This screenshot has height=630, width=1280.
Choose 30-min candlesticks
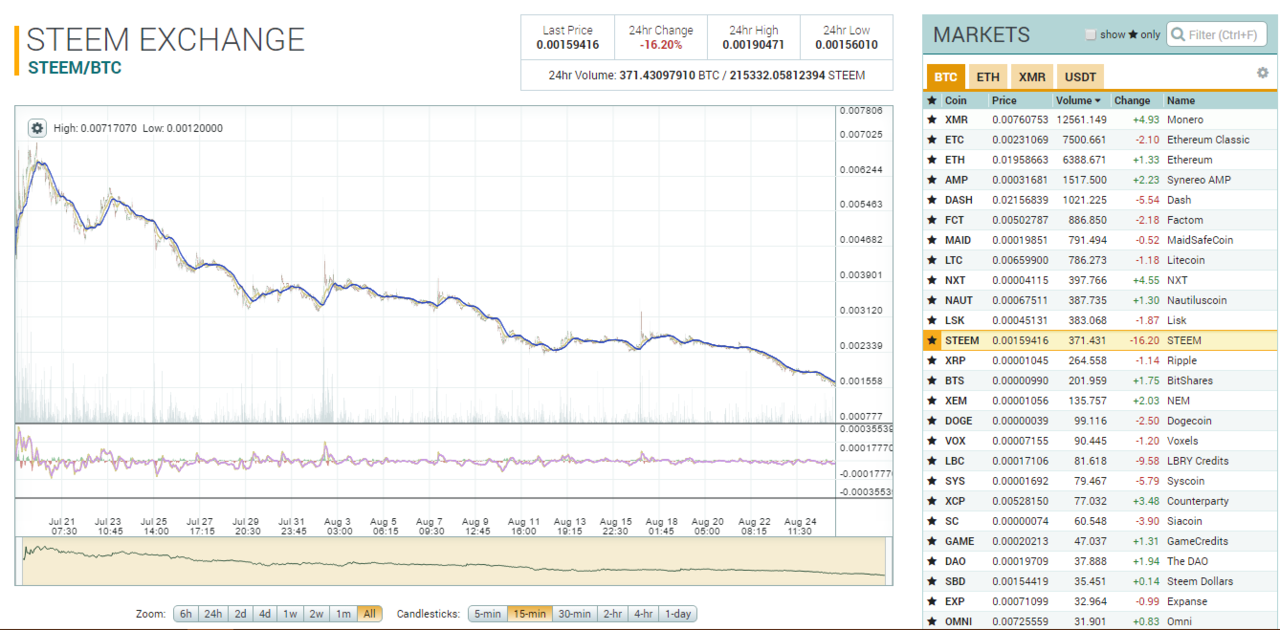tap(573, 613)
